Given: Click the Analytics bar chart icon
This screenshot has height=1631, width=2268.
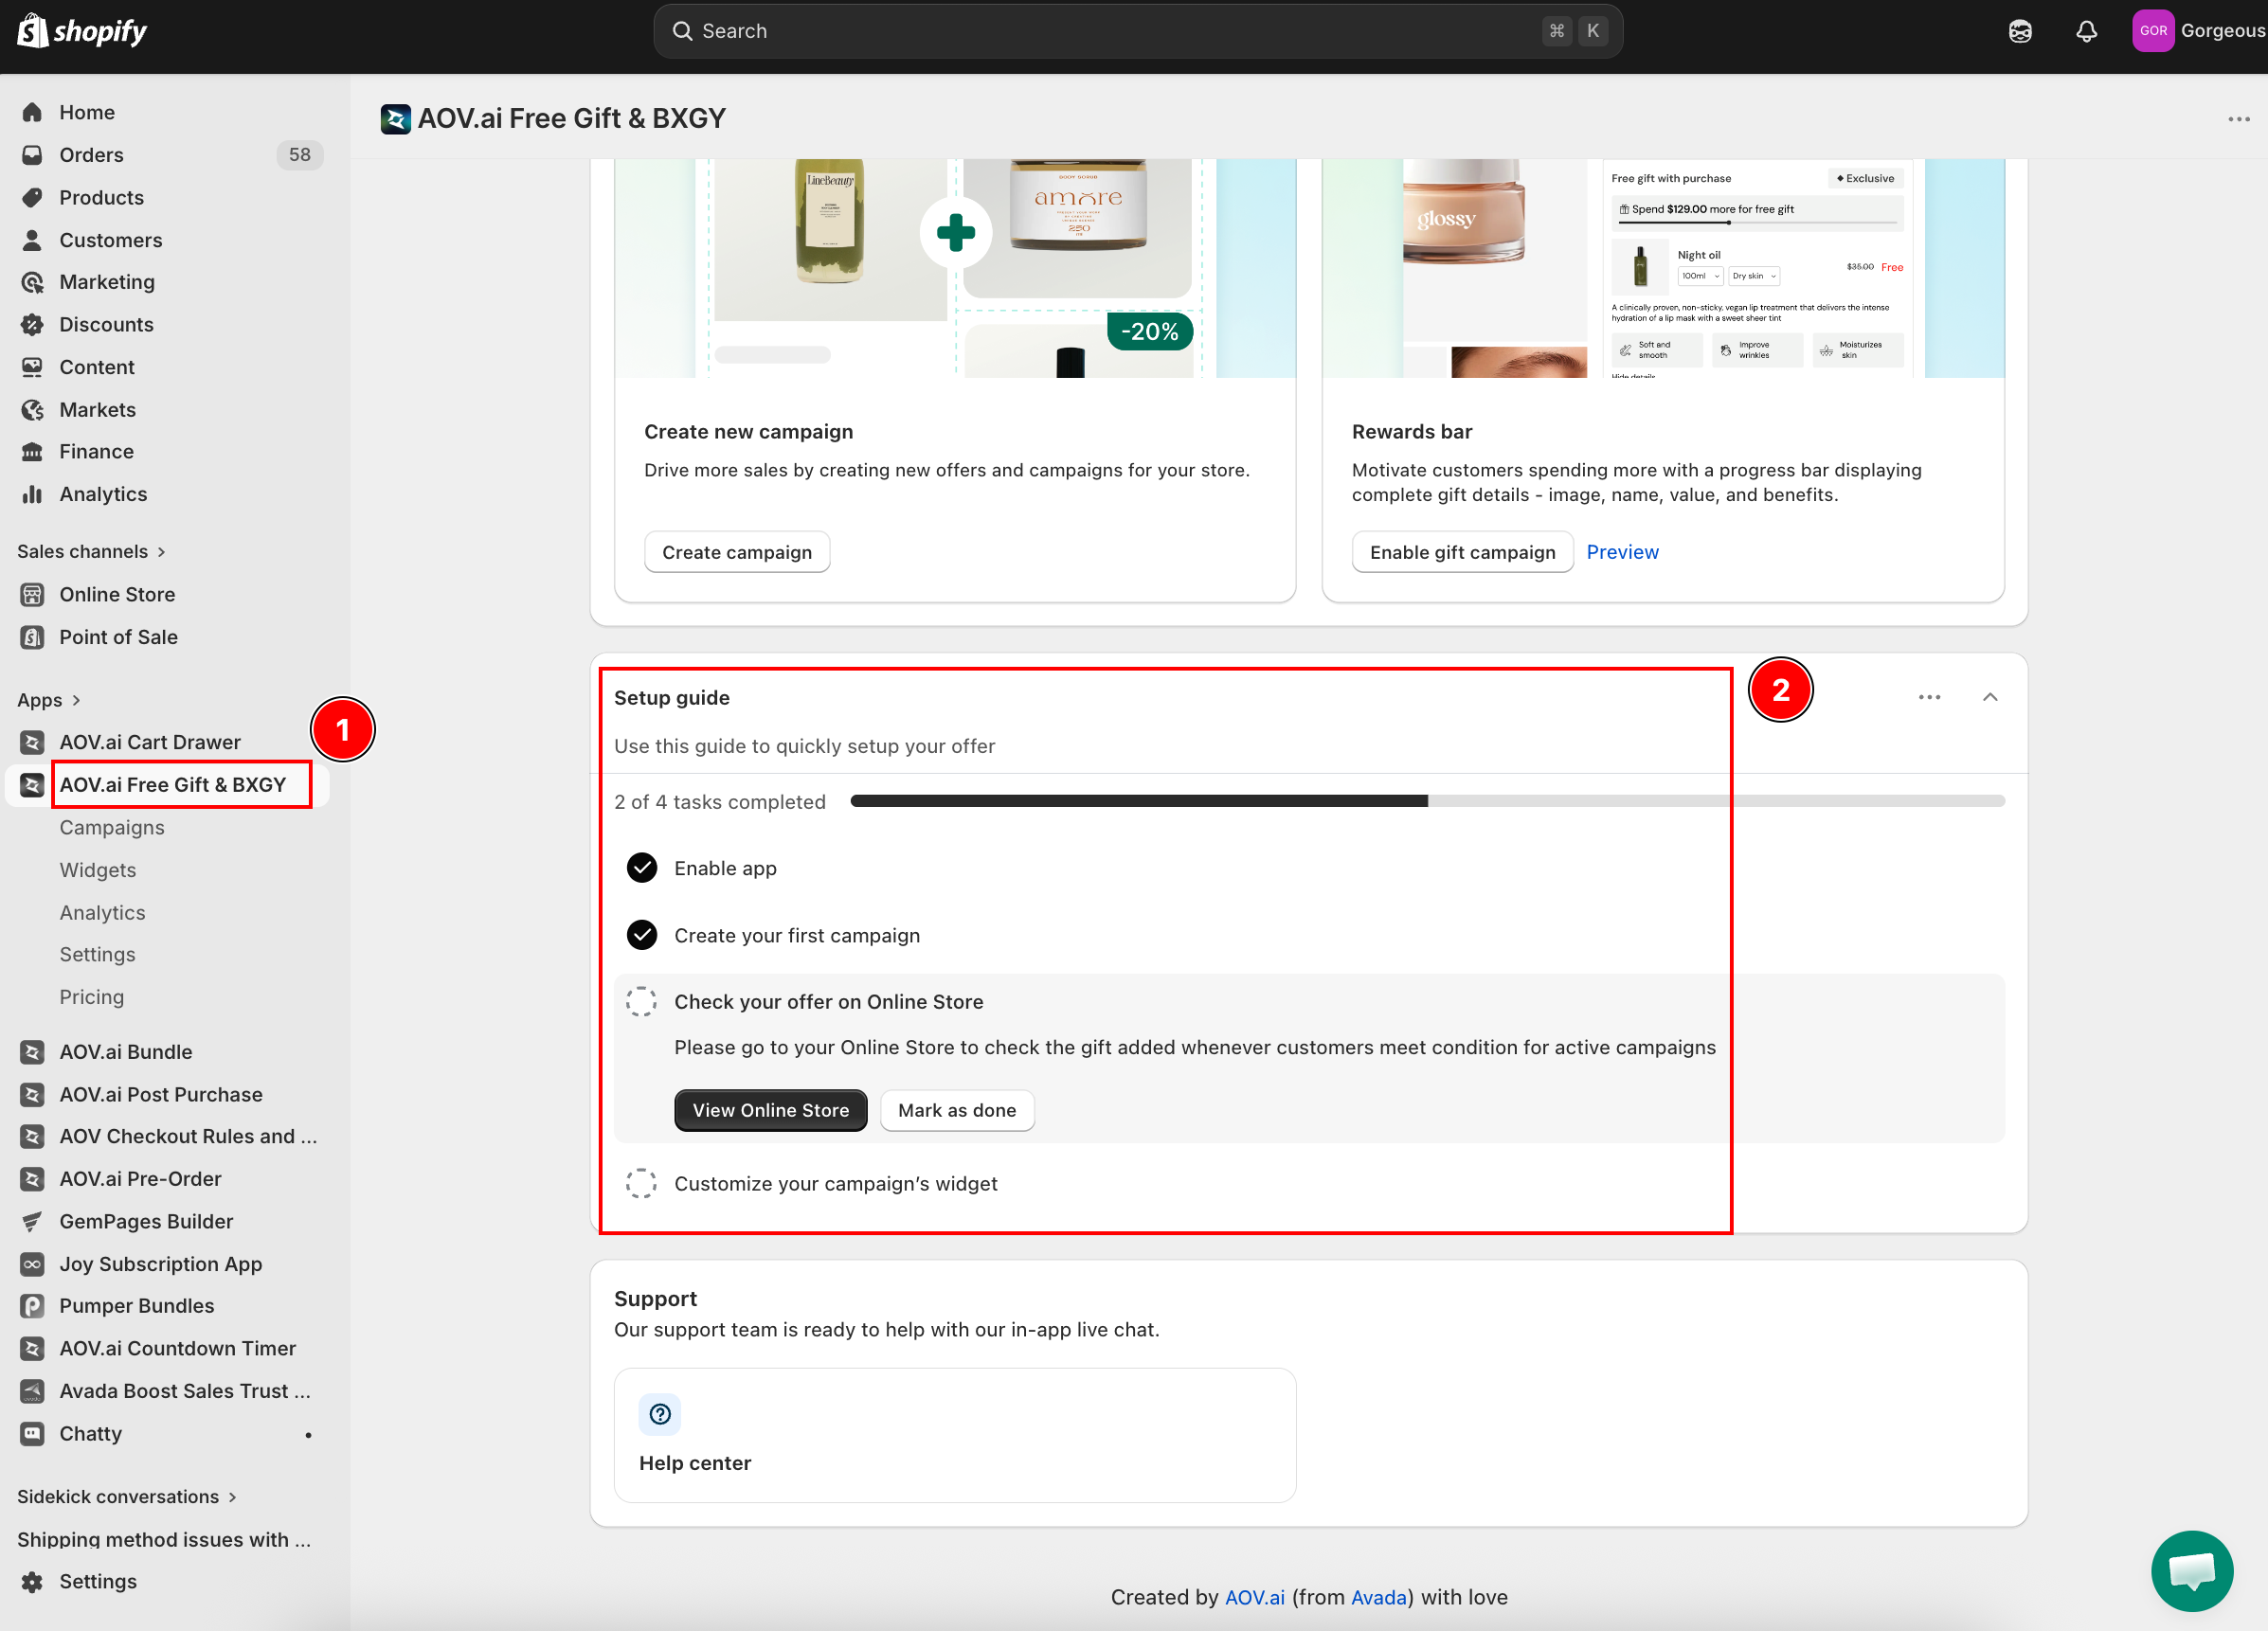Looking at the screenshot, I should click(x=32, y=494).
